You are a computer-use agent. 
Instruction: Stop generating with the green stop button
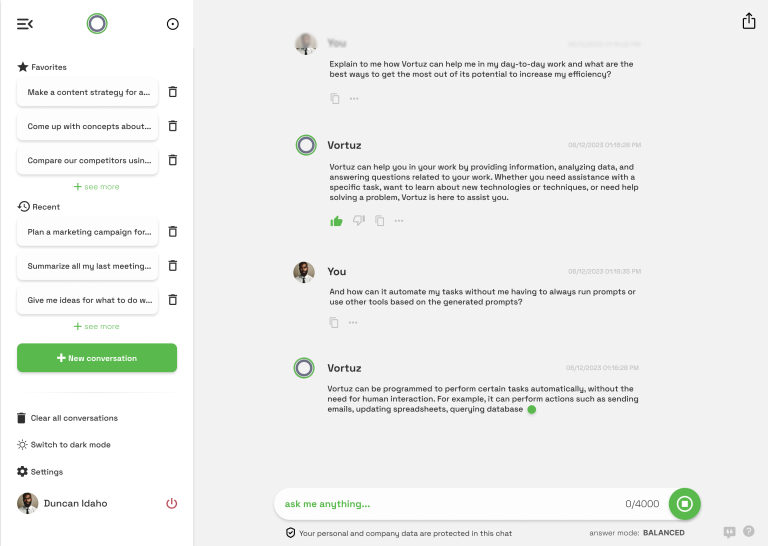pos(684,503)
